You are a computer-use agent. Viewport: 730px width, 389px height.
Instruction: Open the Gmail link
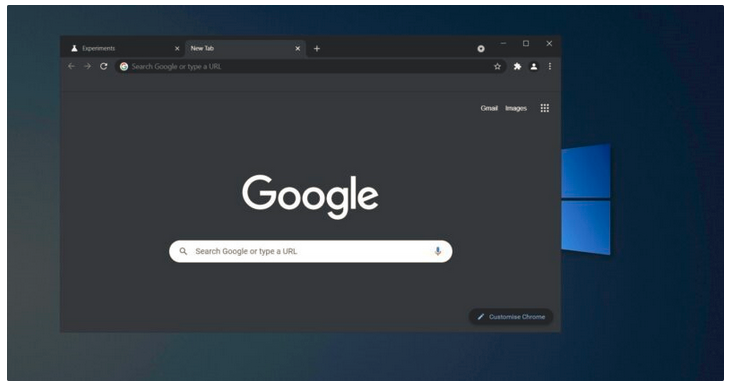489,108
